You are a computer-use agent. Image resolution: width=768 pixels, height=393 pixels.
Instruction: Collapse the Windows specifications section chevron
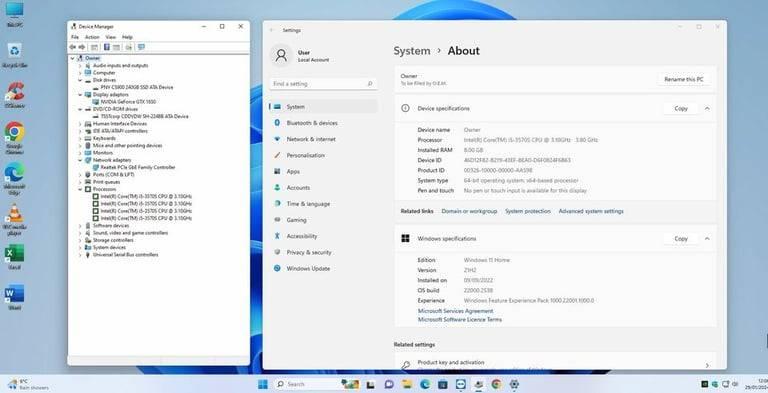point(707,239)
